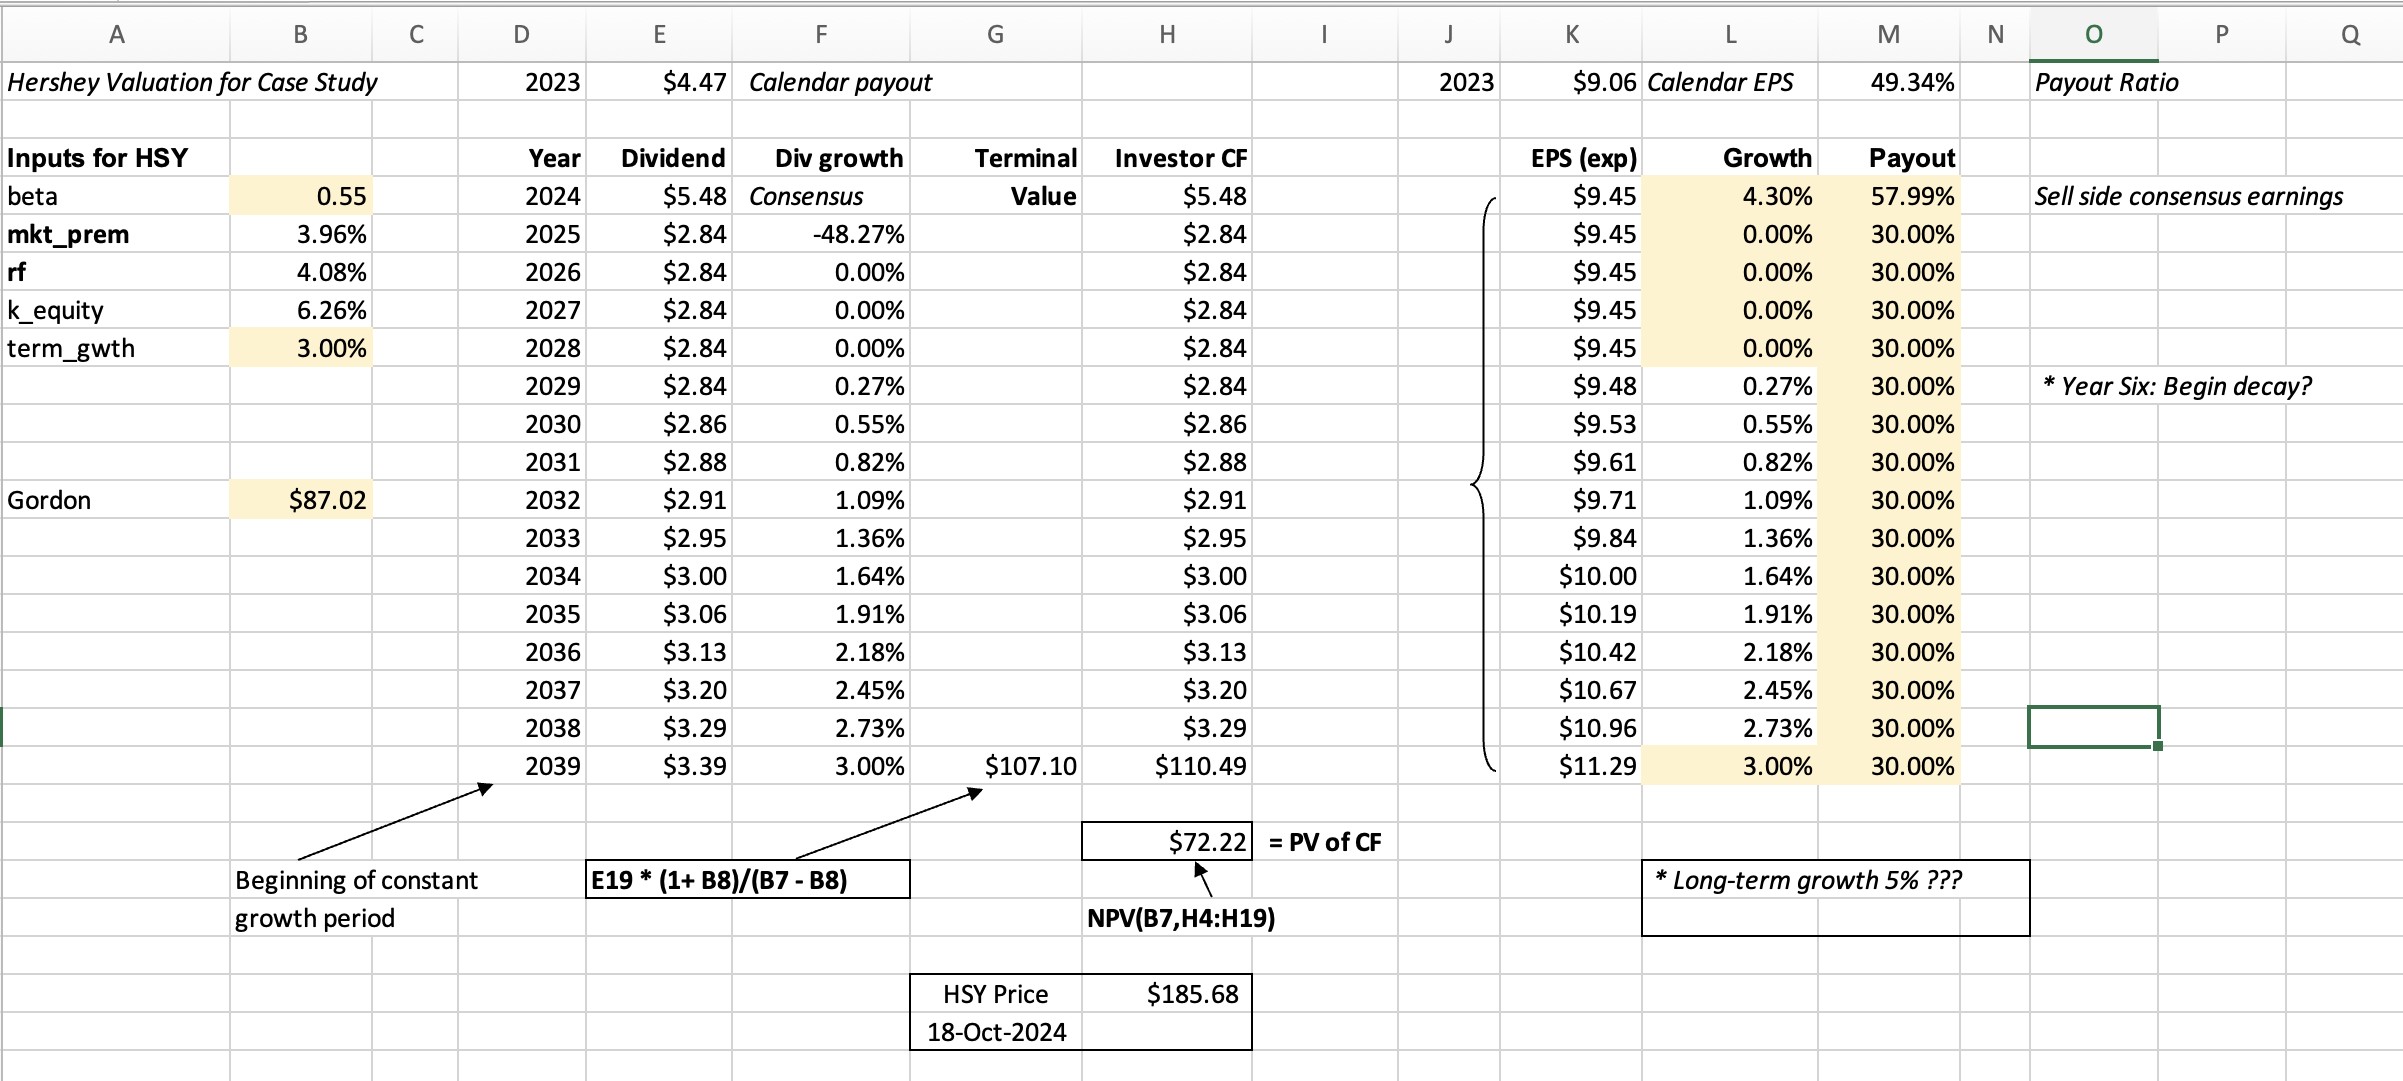Select the Gordon valuation cell showing $87.02
Image resolution: width=2403 pixels, height=1081 pixels.
pos(300,499)
